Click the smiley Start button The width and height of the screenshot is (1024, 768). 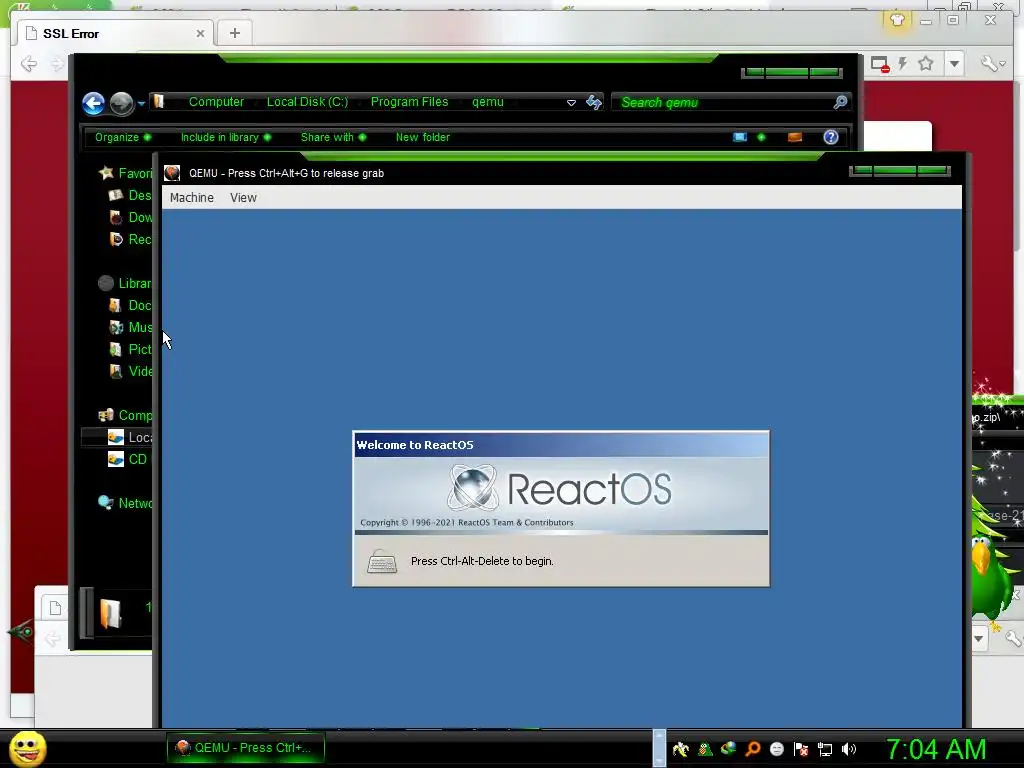27,749
